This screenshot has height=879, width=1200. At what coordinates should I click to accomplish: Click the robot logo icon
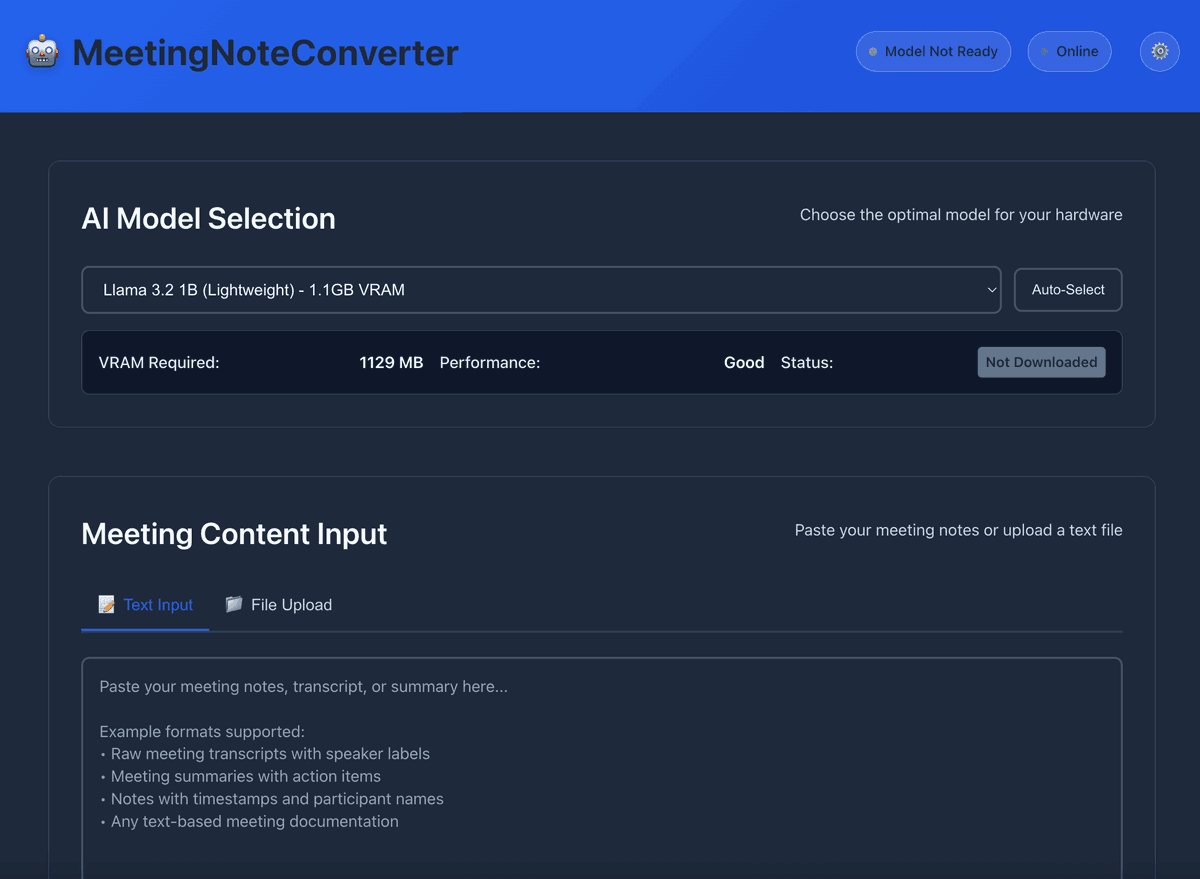(x=42, y=52)
